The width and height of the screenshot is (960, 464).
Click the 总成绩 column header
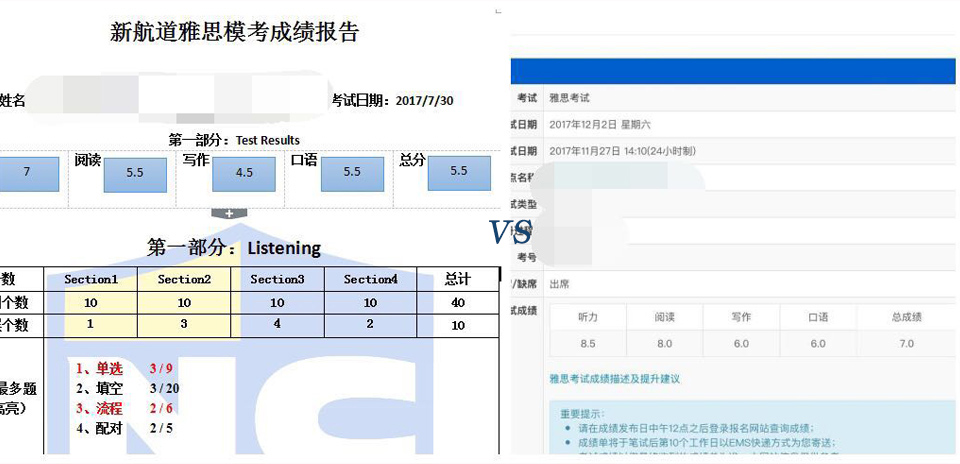click(907, 317)
